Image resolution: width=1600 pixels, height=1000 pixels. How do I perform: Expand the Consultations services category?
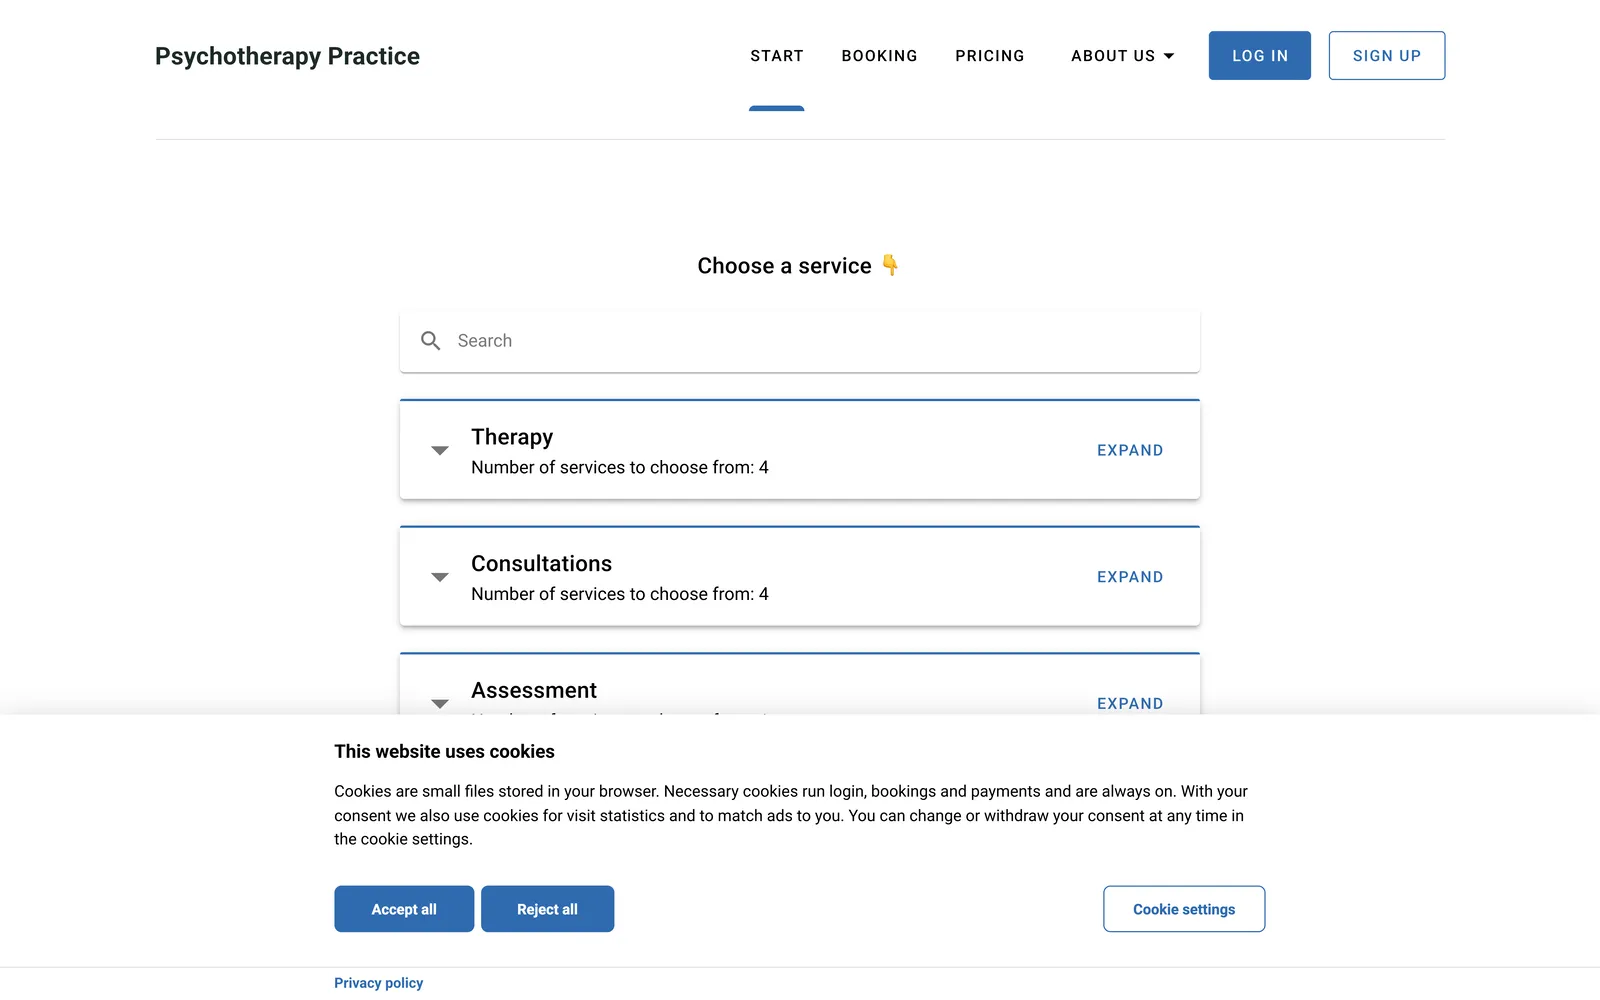point(1130,577)
